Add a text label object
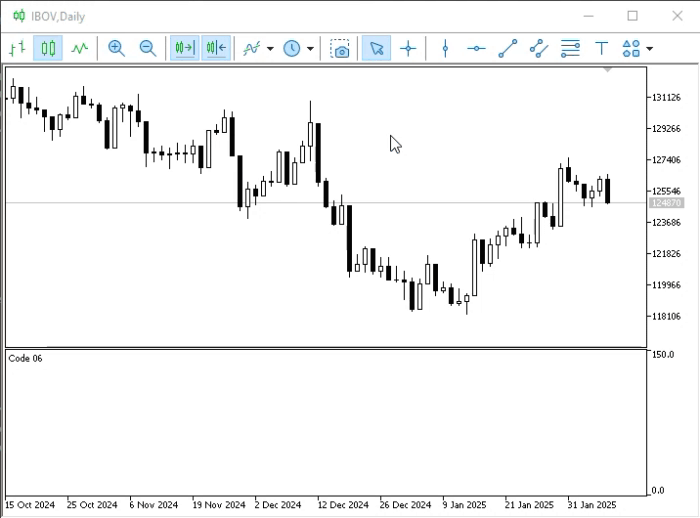This screenshot has height=518, width=700. [601, 48]
